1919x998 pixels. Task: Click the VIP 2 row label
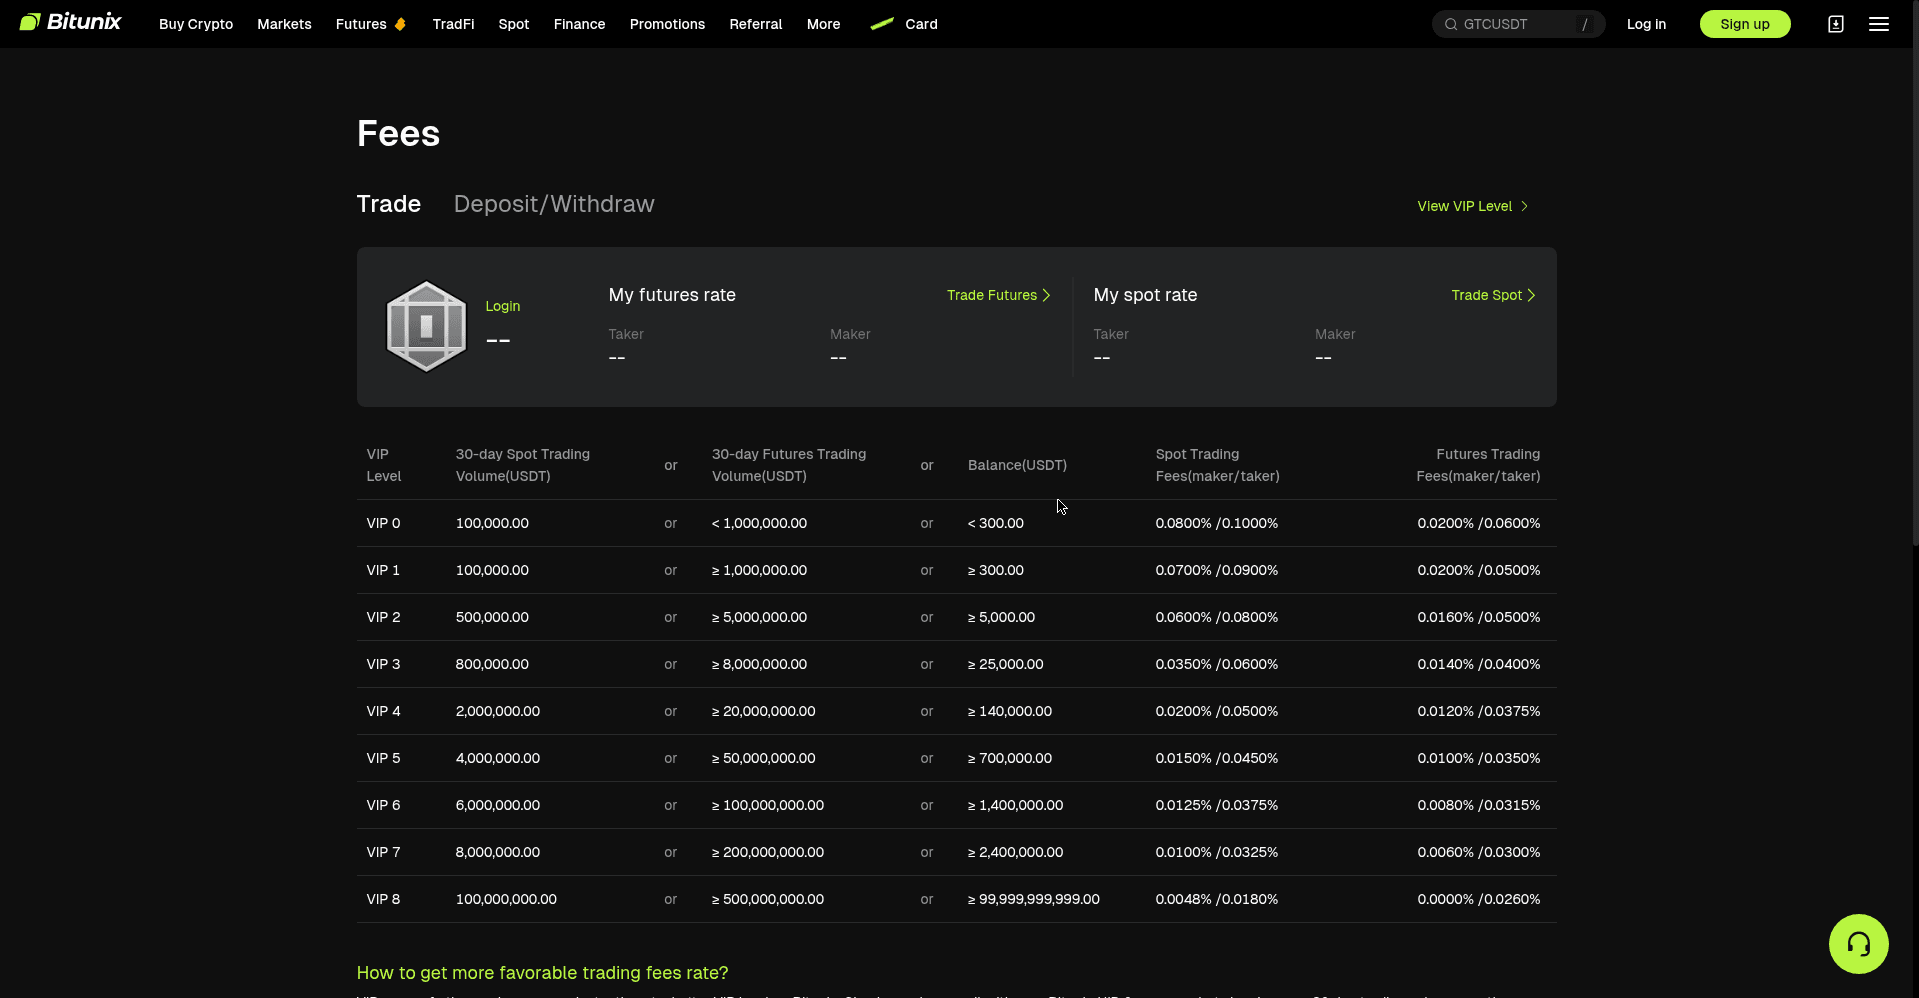pyautogui.click(x=384, y=617)
